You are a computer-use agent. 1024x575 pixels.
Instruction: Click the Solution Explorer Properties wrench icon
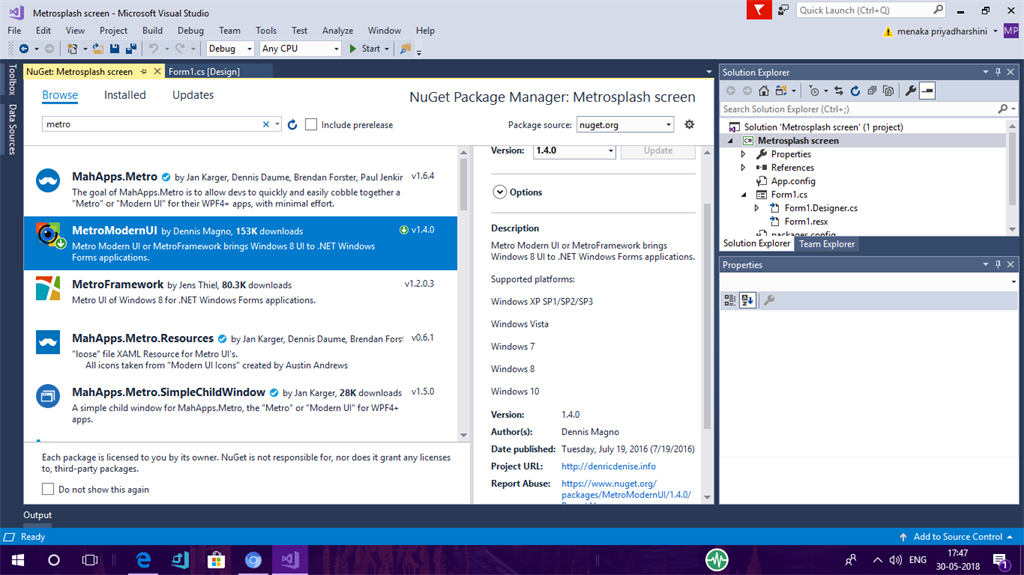click(910, 91)
